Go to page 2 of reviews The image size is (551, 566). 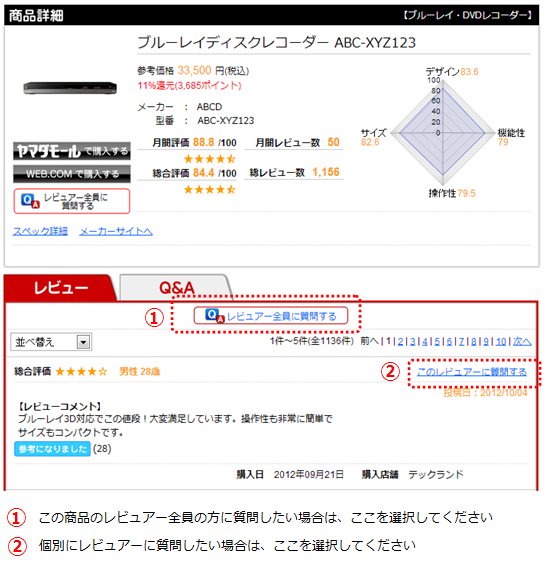click(400, 341)
